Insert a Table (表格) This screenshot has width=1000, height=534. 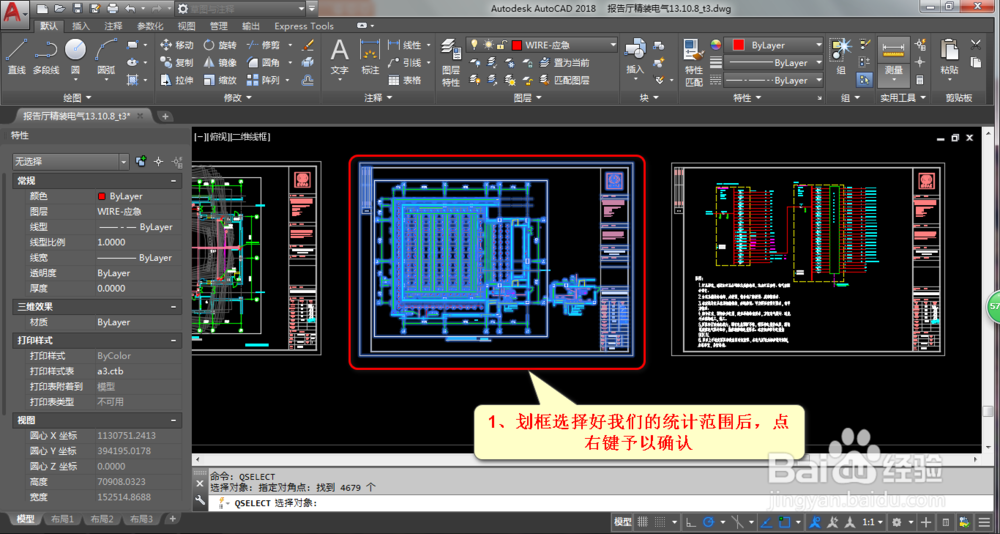click(x=405, y=80)
